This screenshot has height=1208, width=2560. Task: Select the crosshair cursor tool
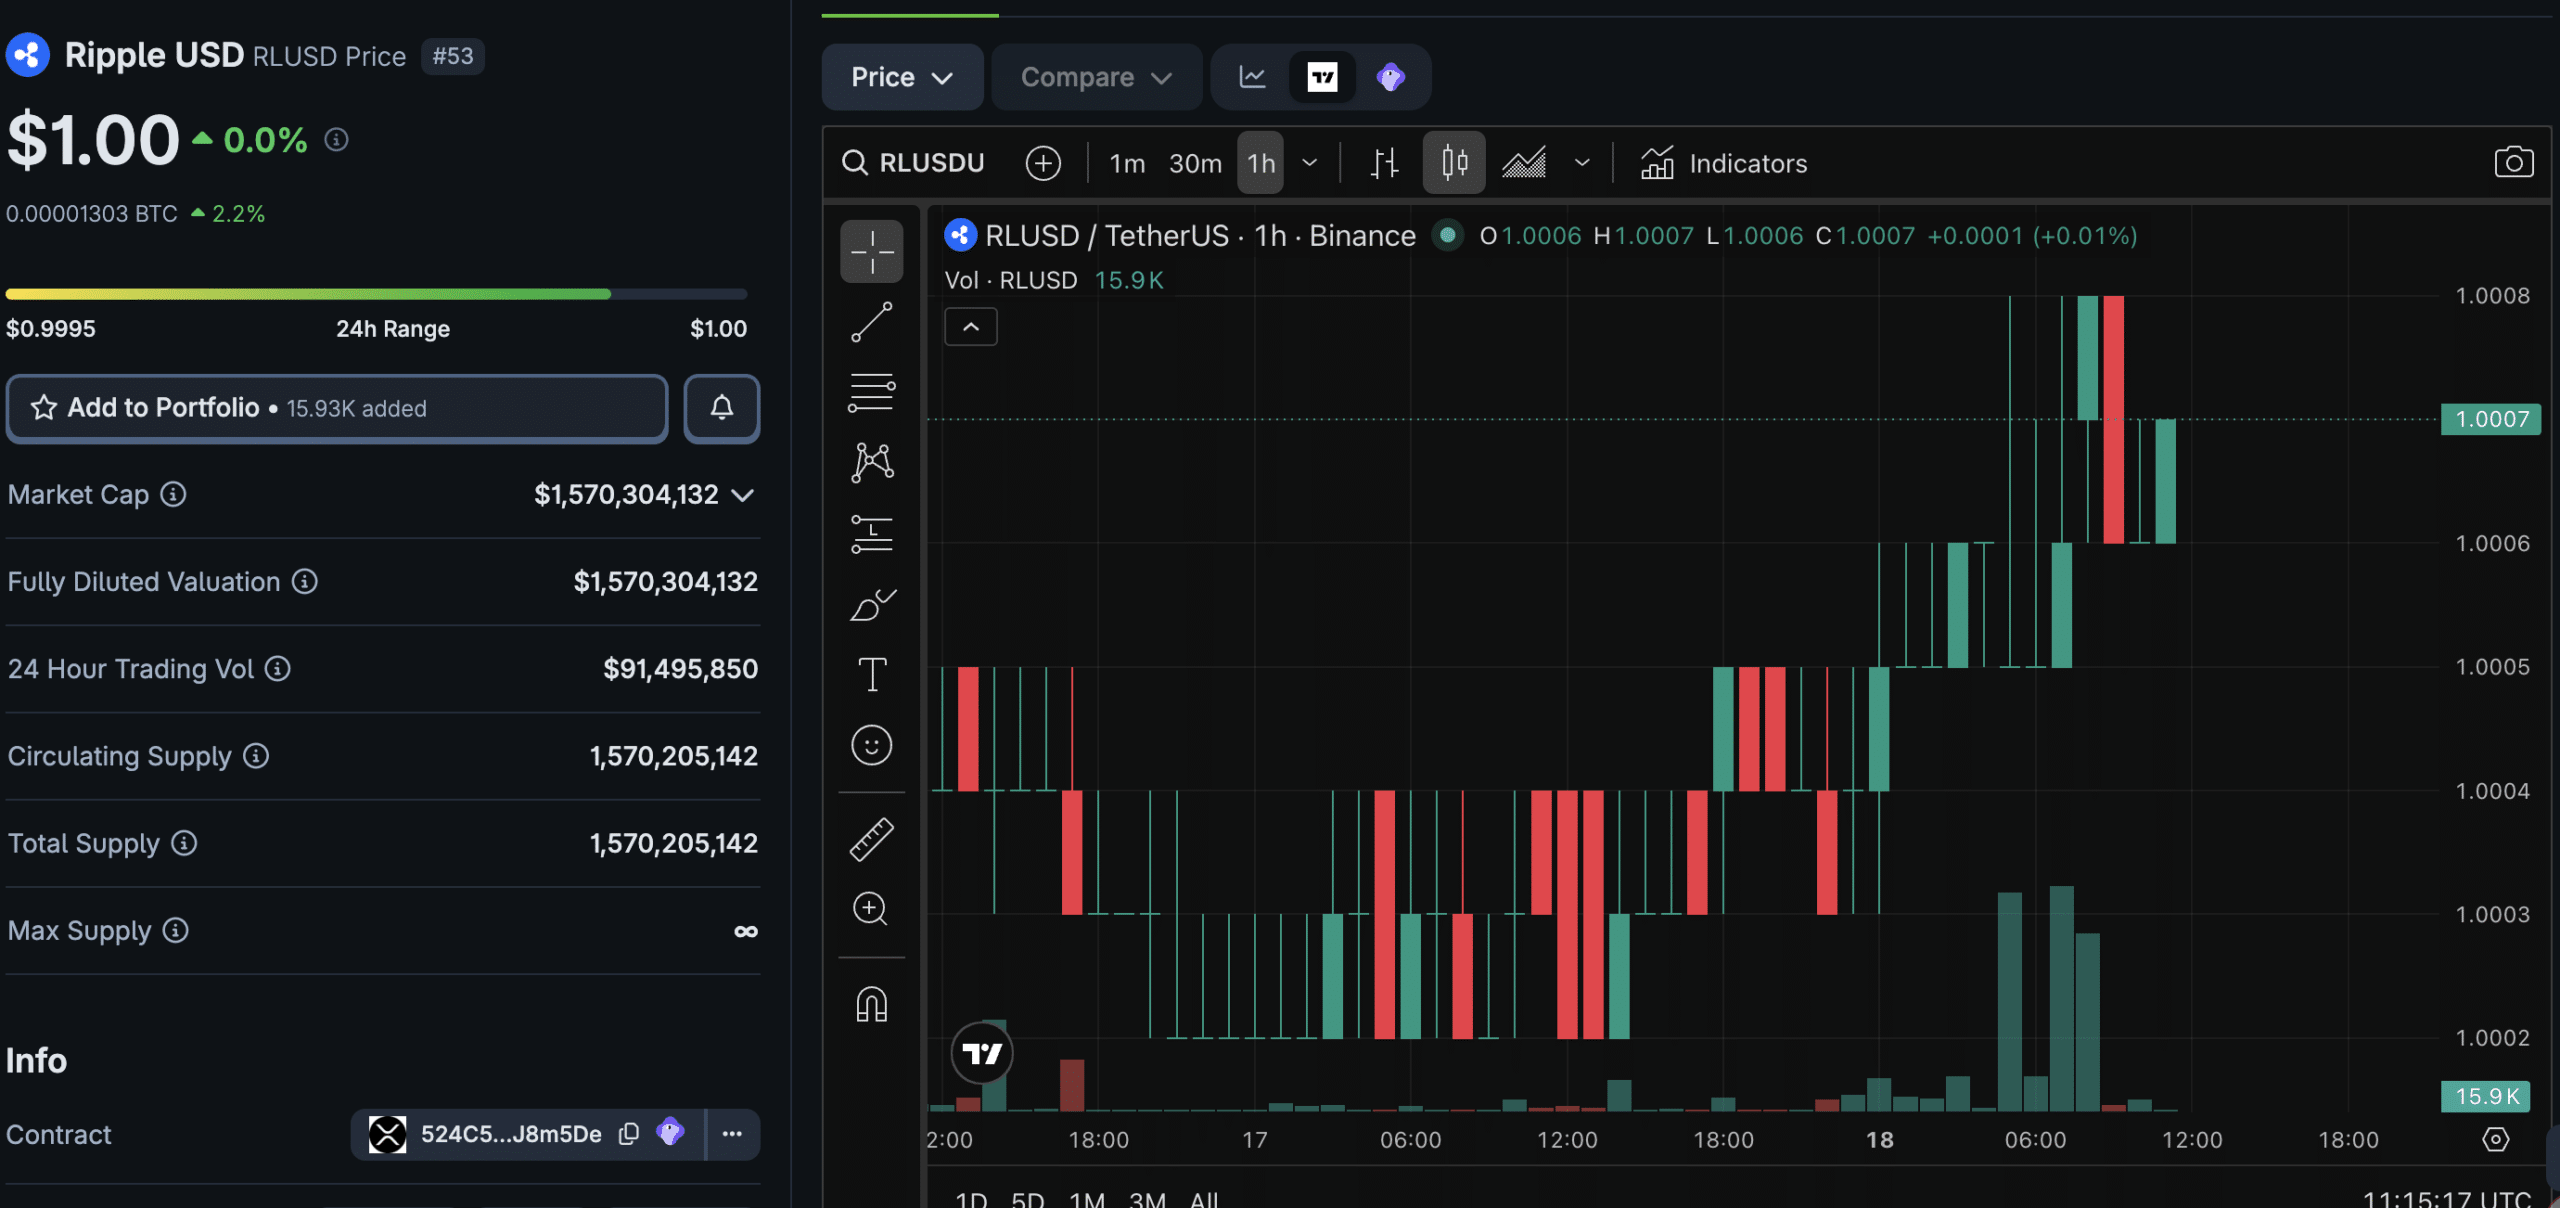click(871, 252)
